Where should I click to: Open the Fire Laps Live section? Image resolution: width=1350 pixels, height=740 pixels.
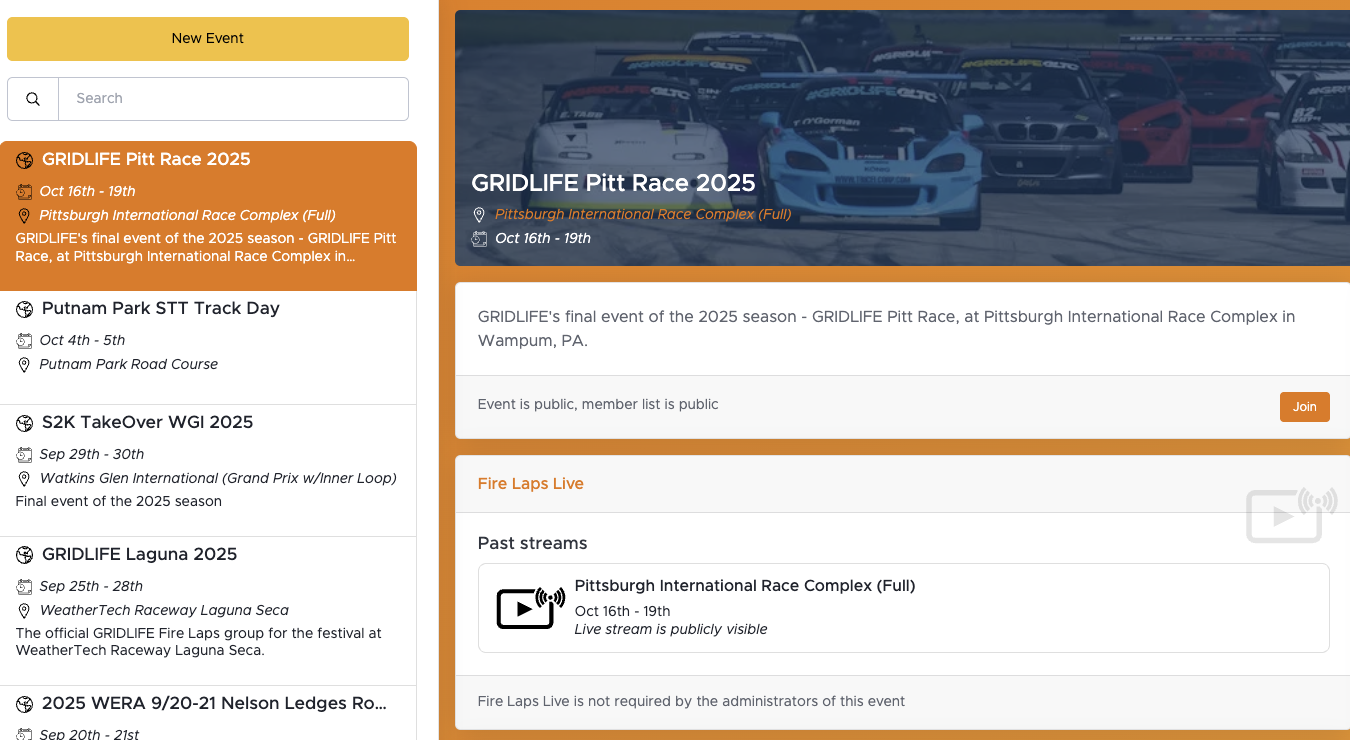point(530,483)
